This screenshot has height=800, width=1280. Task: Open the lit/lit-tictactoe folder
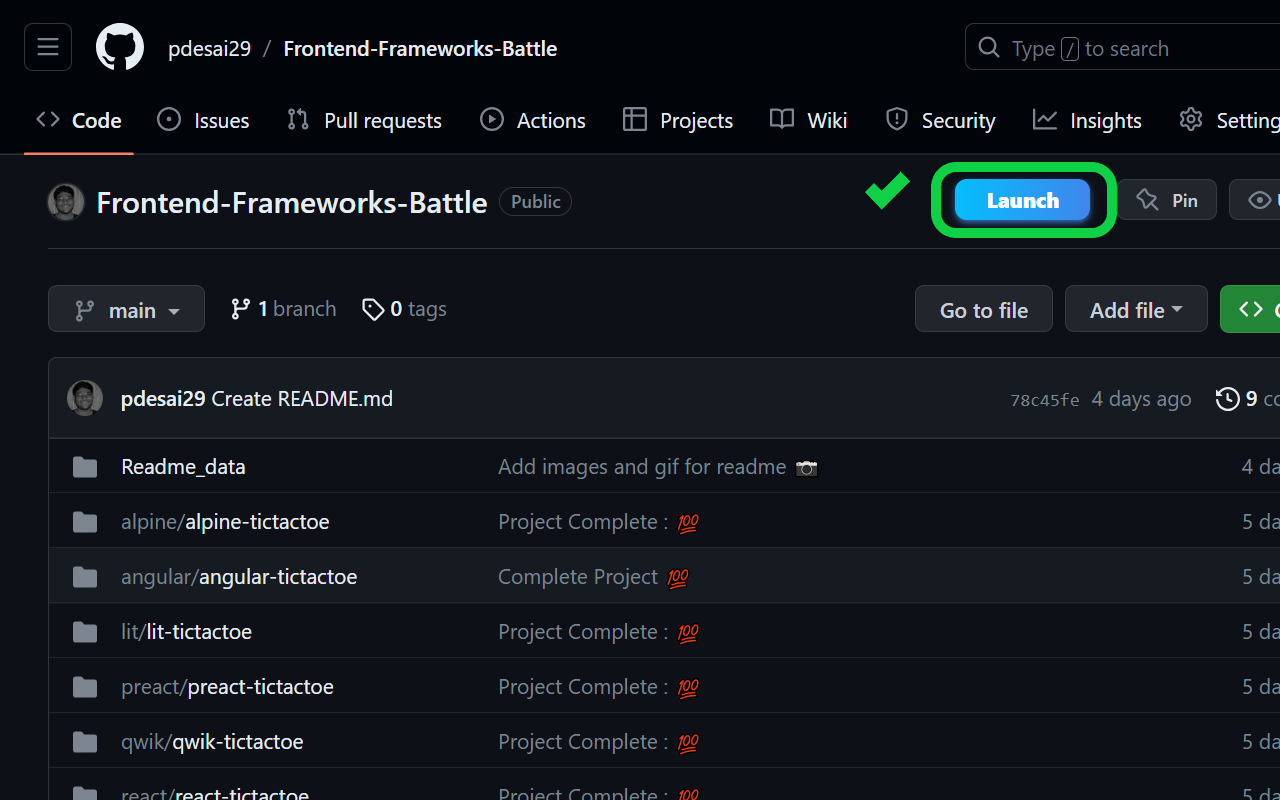[186, 631]
